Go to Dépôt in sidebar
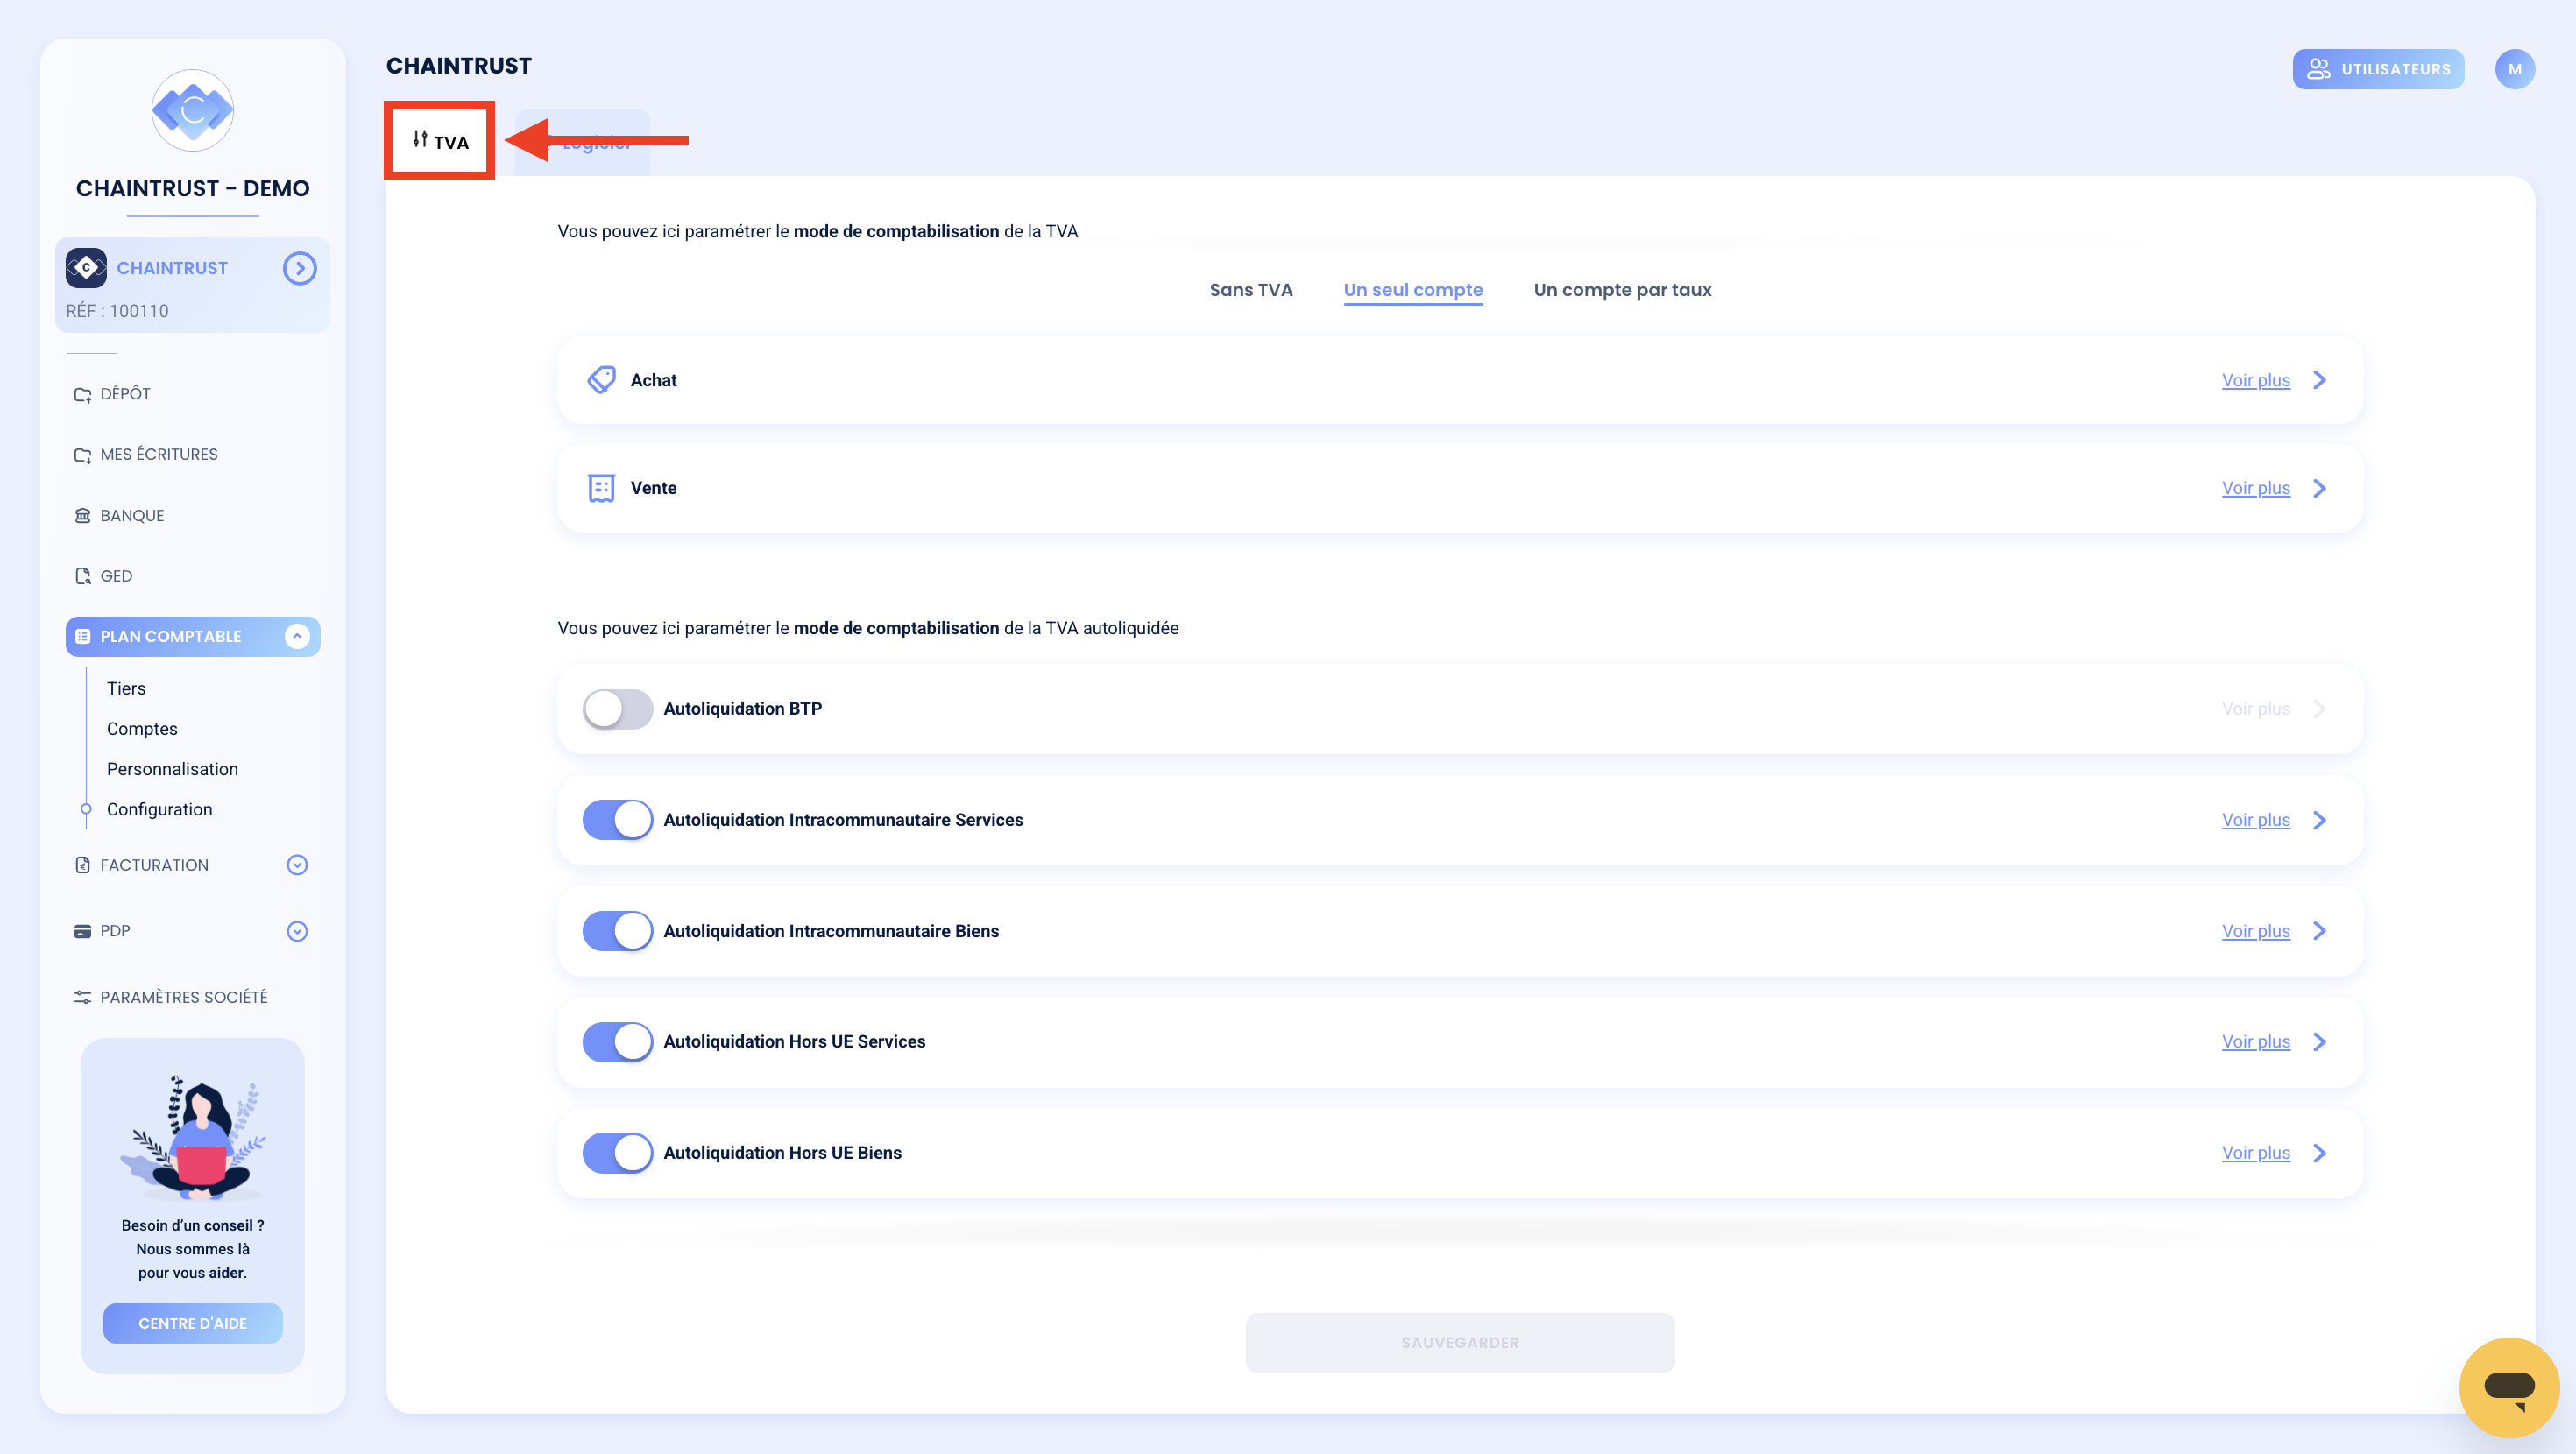 125,394
